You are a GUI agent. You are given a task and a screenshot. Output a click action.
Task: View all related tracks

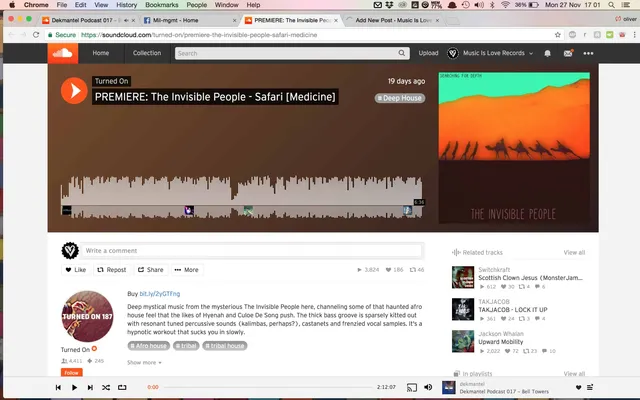point(574,253)
